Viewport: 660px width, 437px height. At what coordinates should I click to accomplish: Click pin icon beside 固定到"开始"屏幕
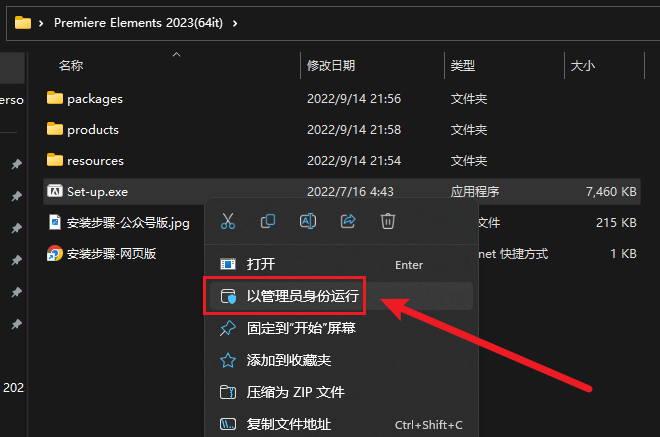228,328
